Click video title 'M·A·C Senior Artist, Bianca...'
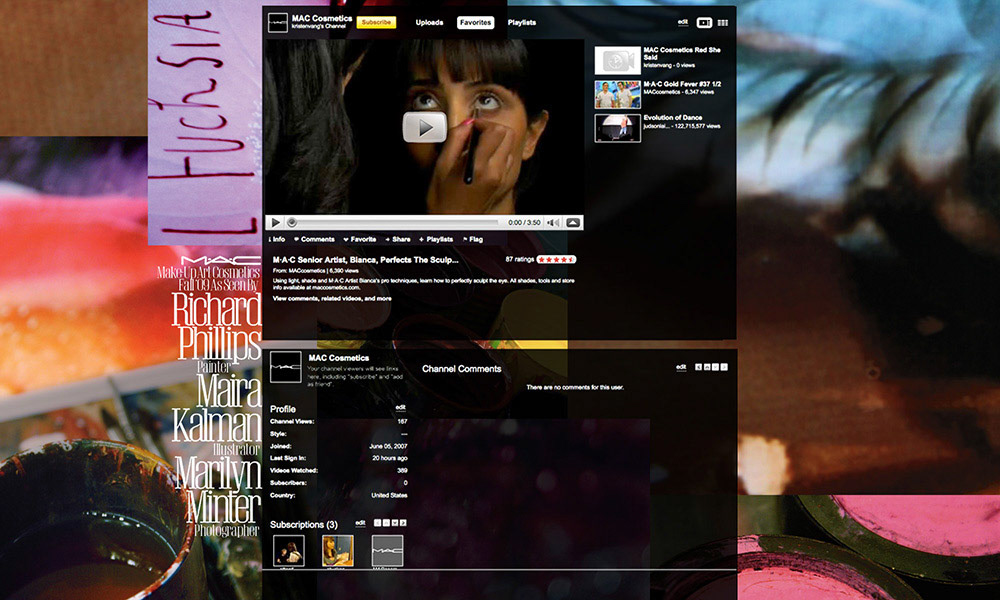The width and height of the screenshot is (1000, 600). click(365, 260)
